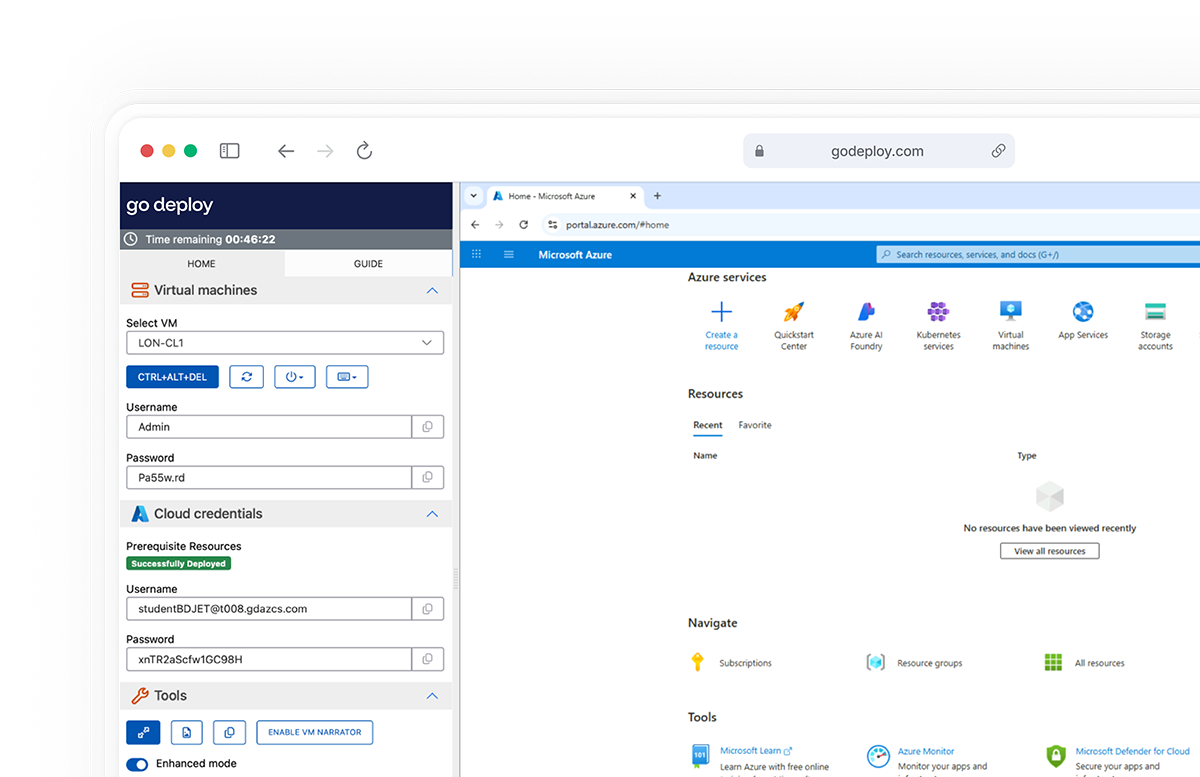Open the Microsoft Learn link
The image size is (1200, 777).
coord(755,751)
